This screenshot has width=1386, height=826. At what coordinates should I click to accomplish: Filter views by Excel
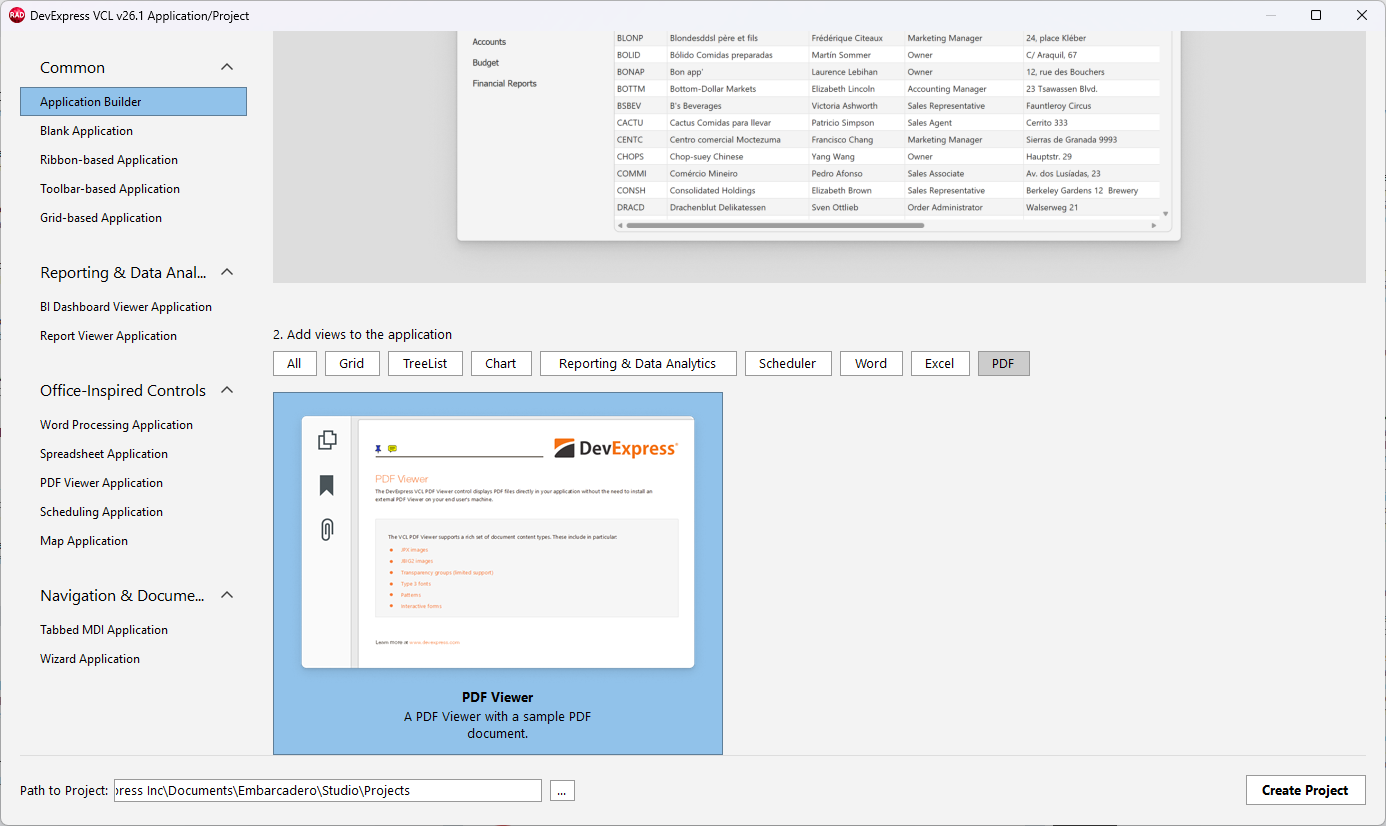(939, 364)
